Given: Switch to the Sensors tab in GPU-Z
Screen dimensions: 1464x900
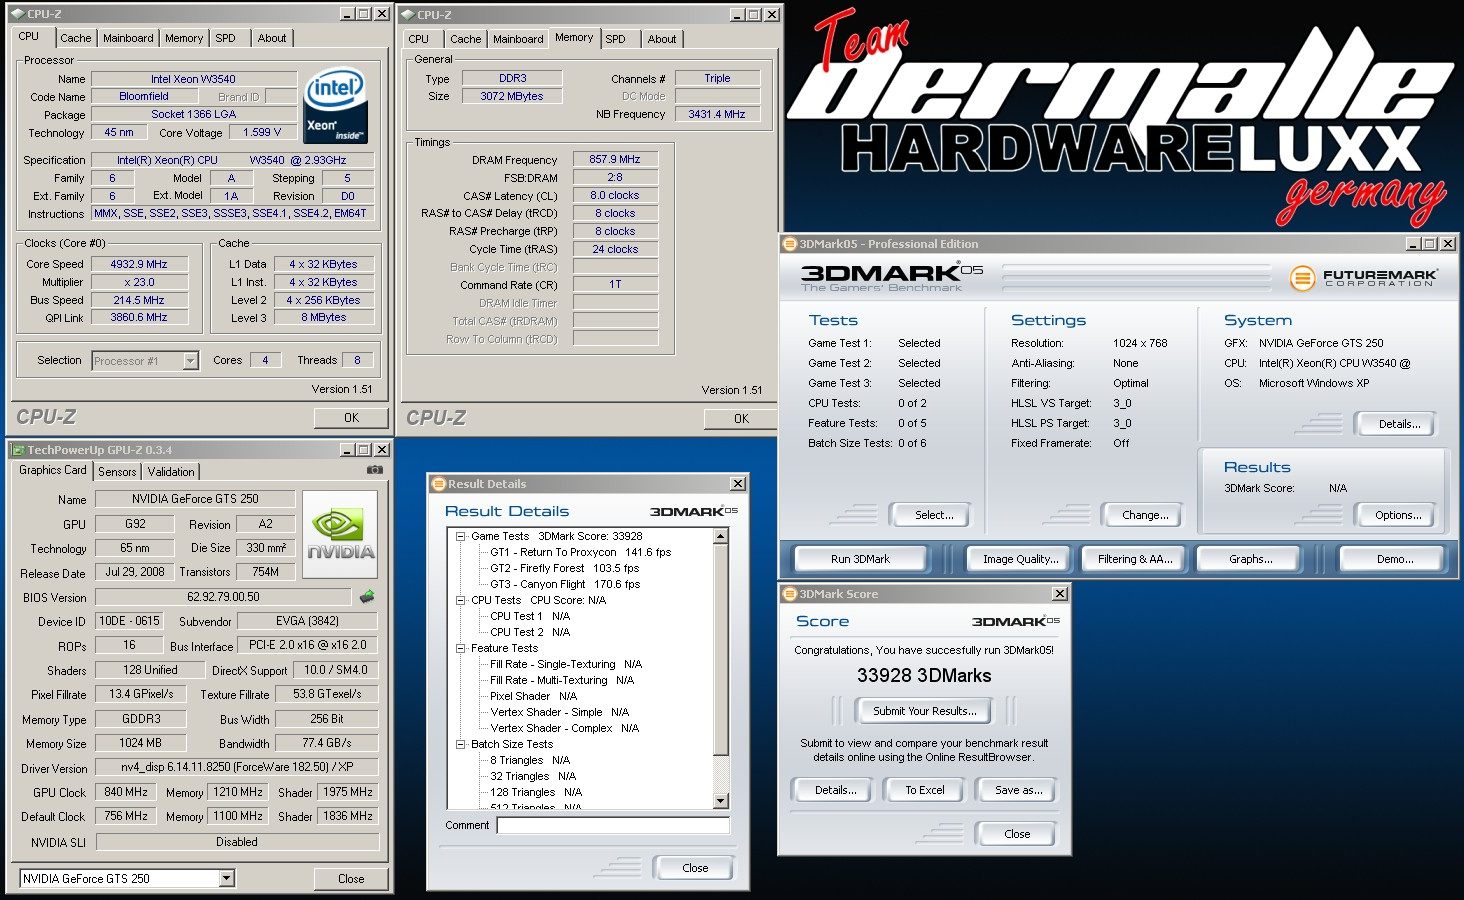Looking at the screenshot, I should (117, 472).
